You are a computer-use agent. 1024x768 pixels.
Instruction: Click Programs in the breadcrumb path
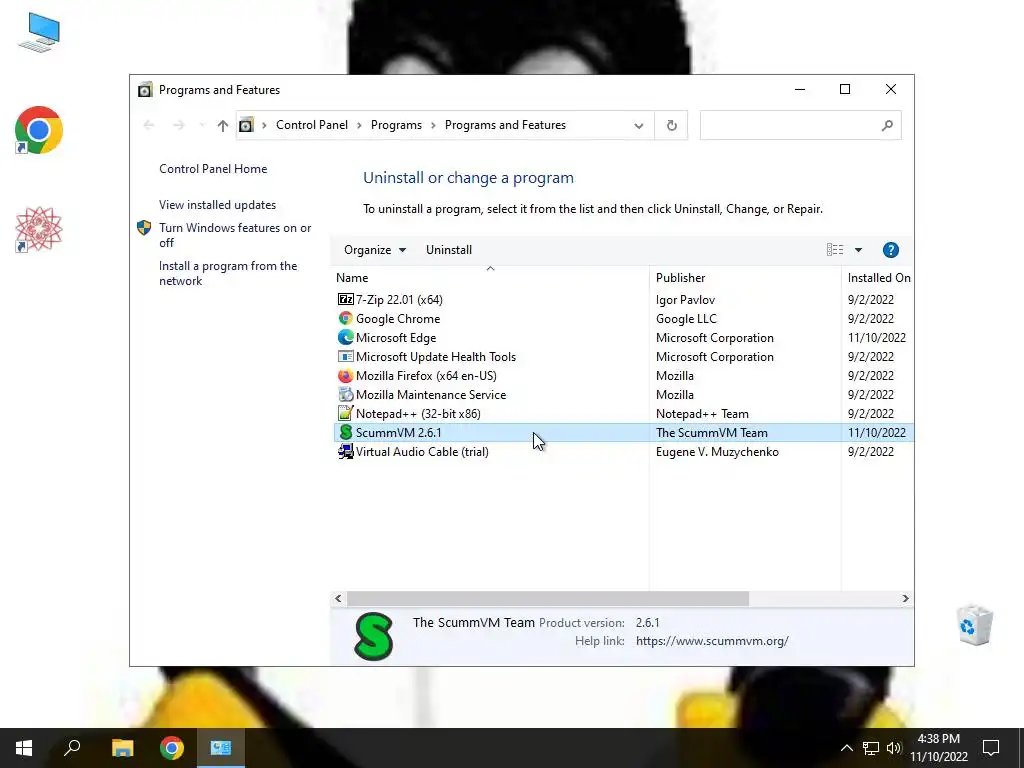click(x=396, y=125)
